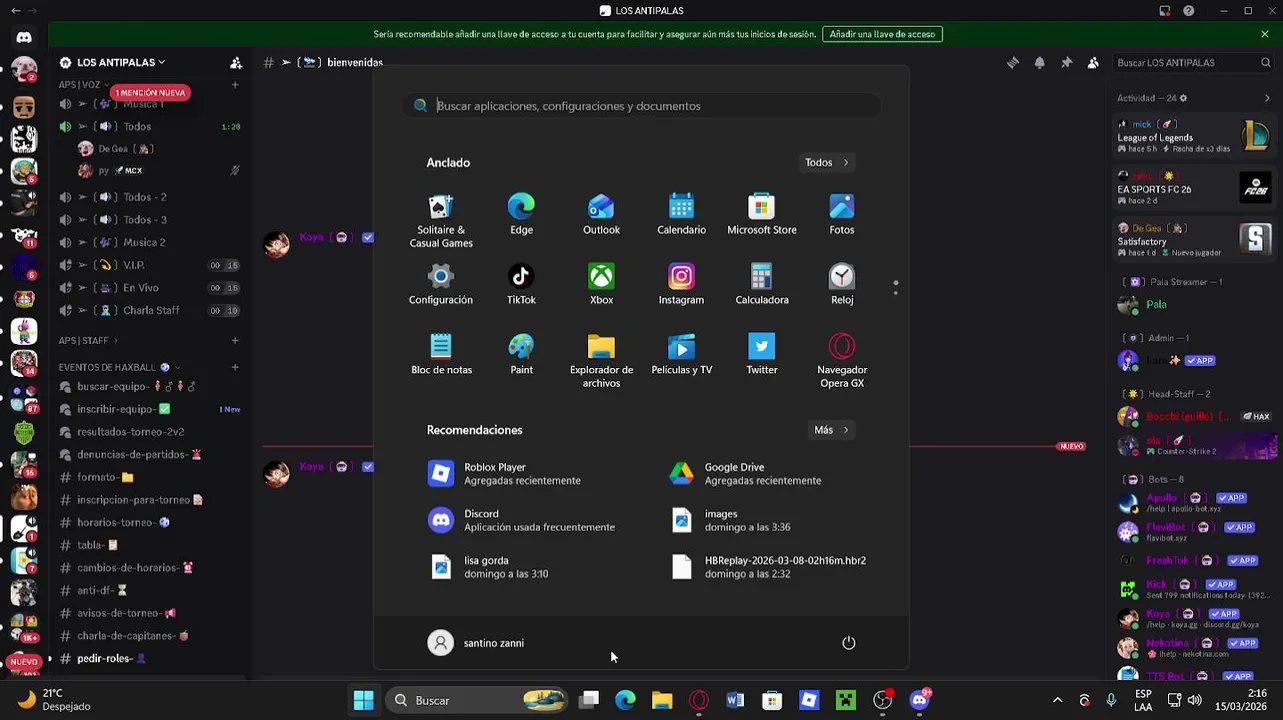Launch TikTok pinned app
Screen dimensions: 1283x720
point(521,285)
